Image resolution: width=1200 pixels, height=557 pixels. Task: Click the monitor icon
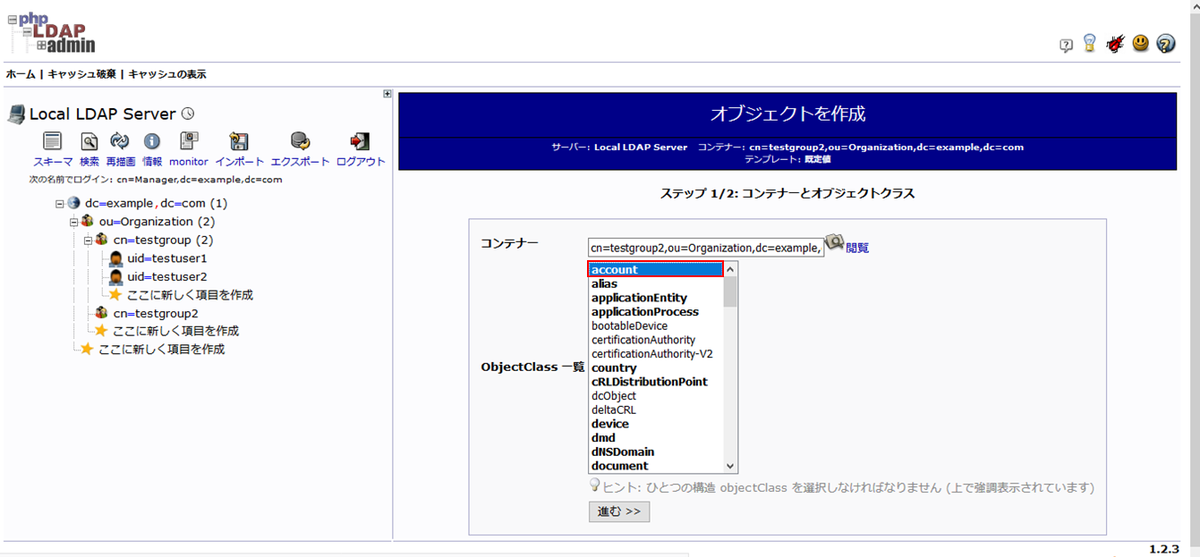click(188, 142)
